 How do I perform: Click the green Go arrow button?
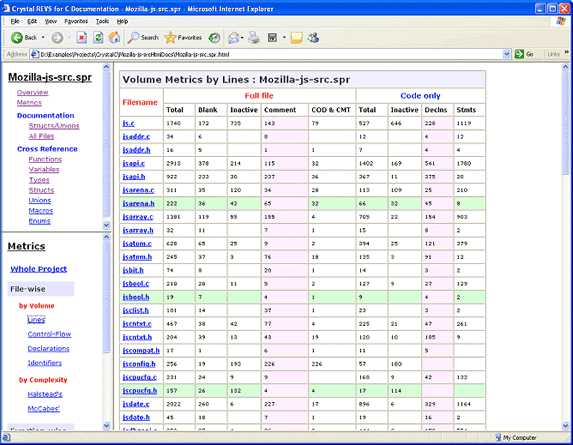(519, 54)
